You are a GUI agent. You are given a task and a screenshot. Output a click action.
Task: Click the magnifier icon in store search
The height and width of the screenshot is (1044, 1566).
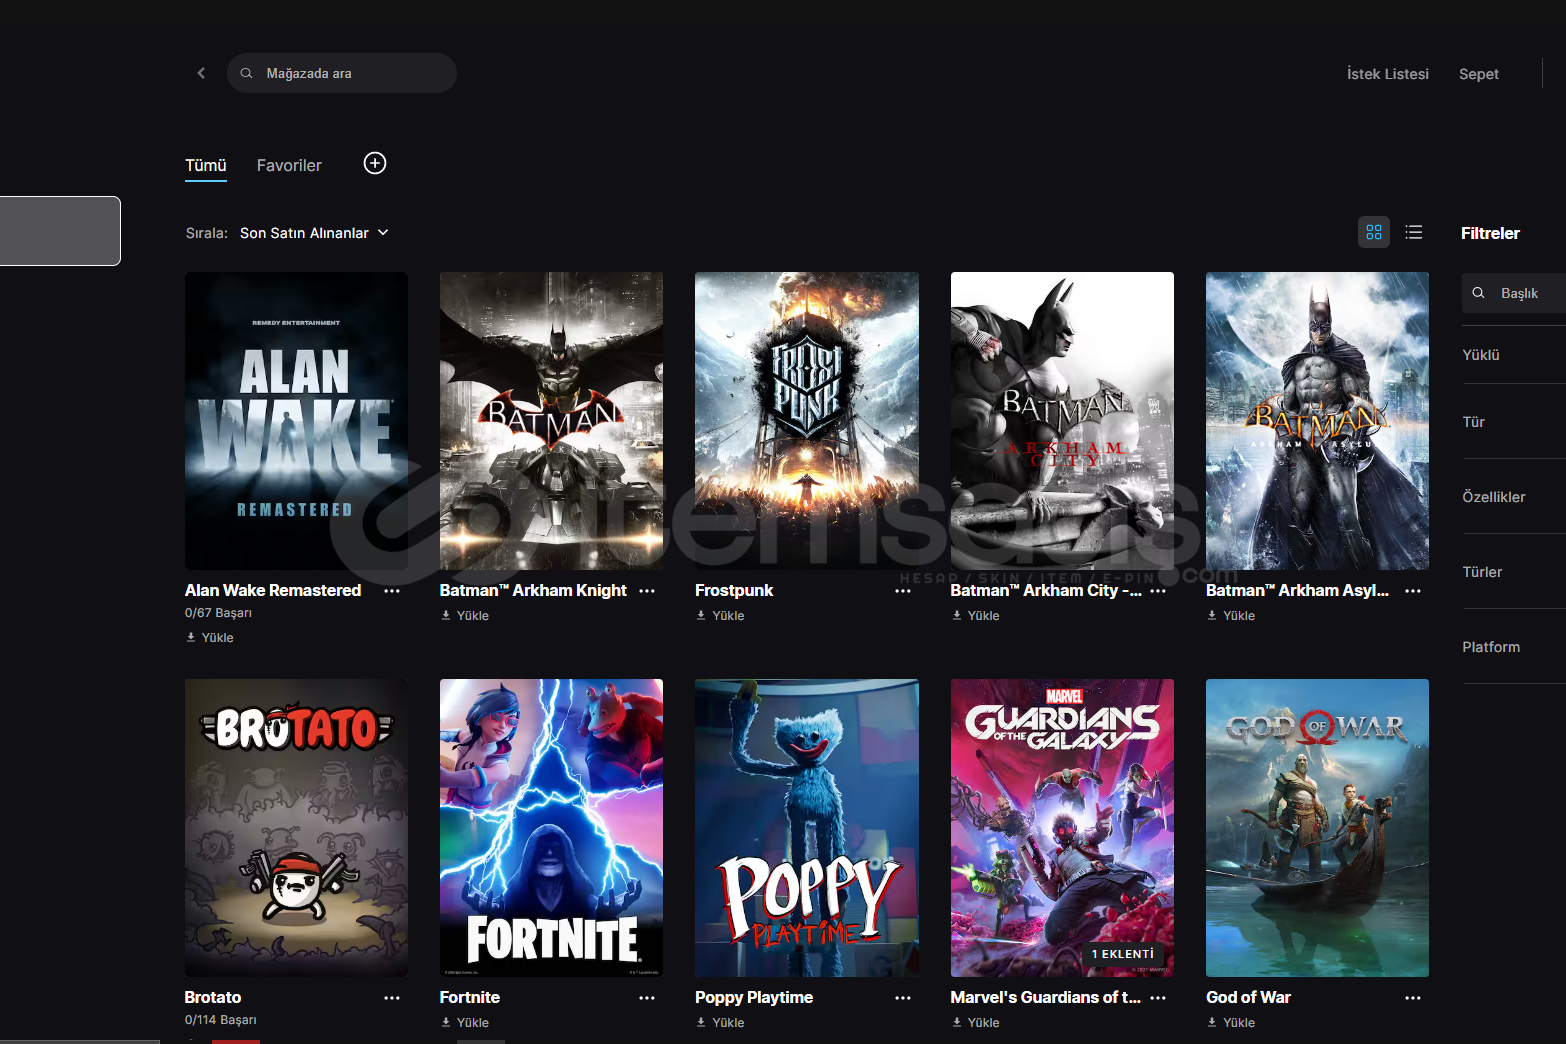(246, 73)
